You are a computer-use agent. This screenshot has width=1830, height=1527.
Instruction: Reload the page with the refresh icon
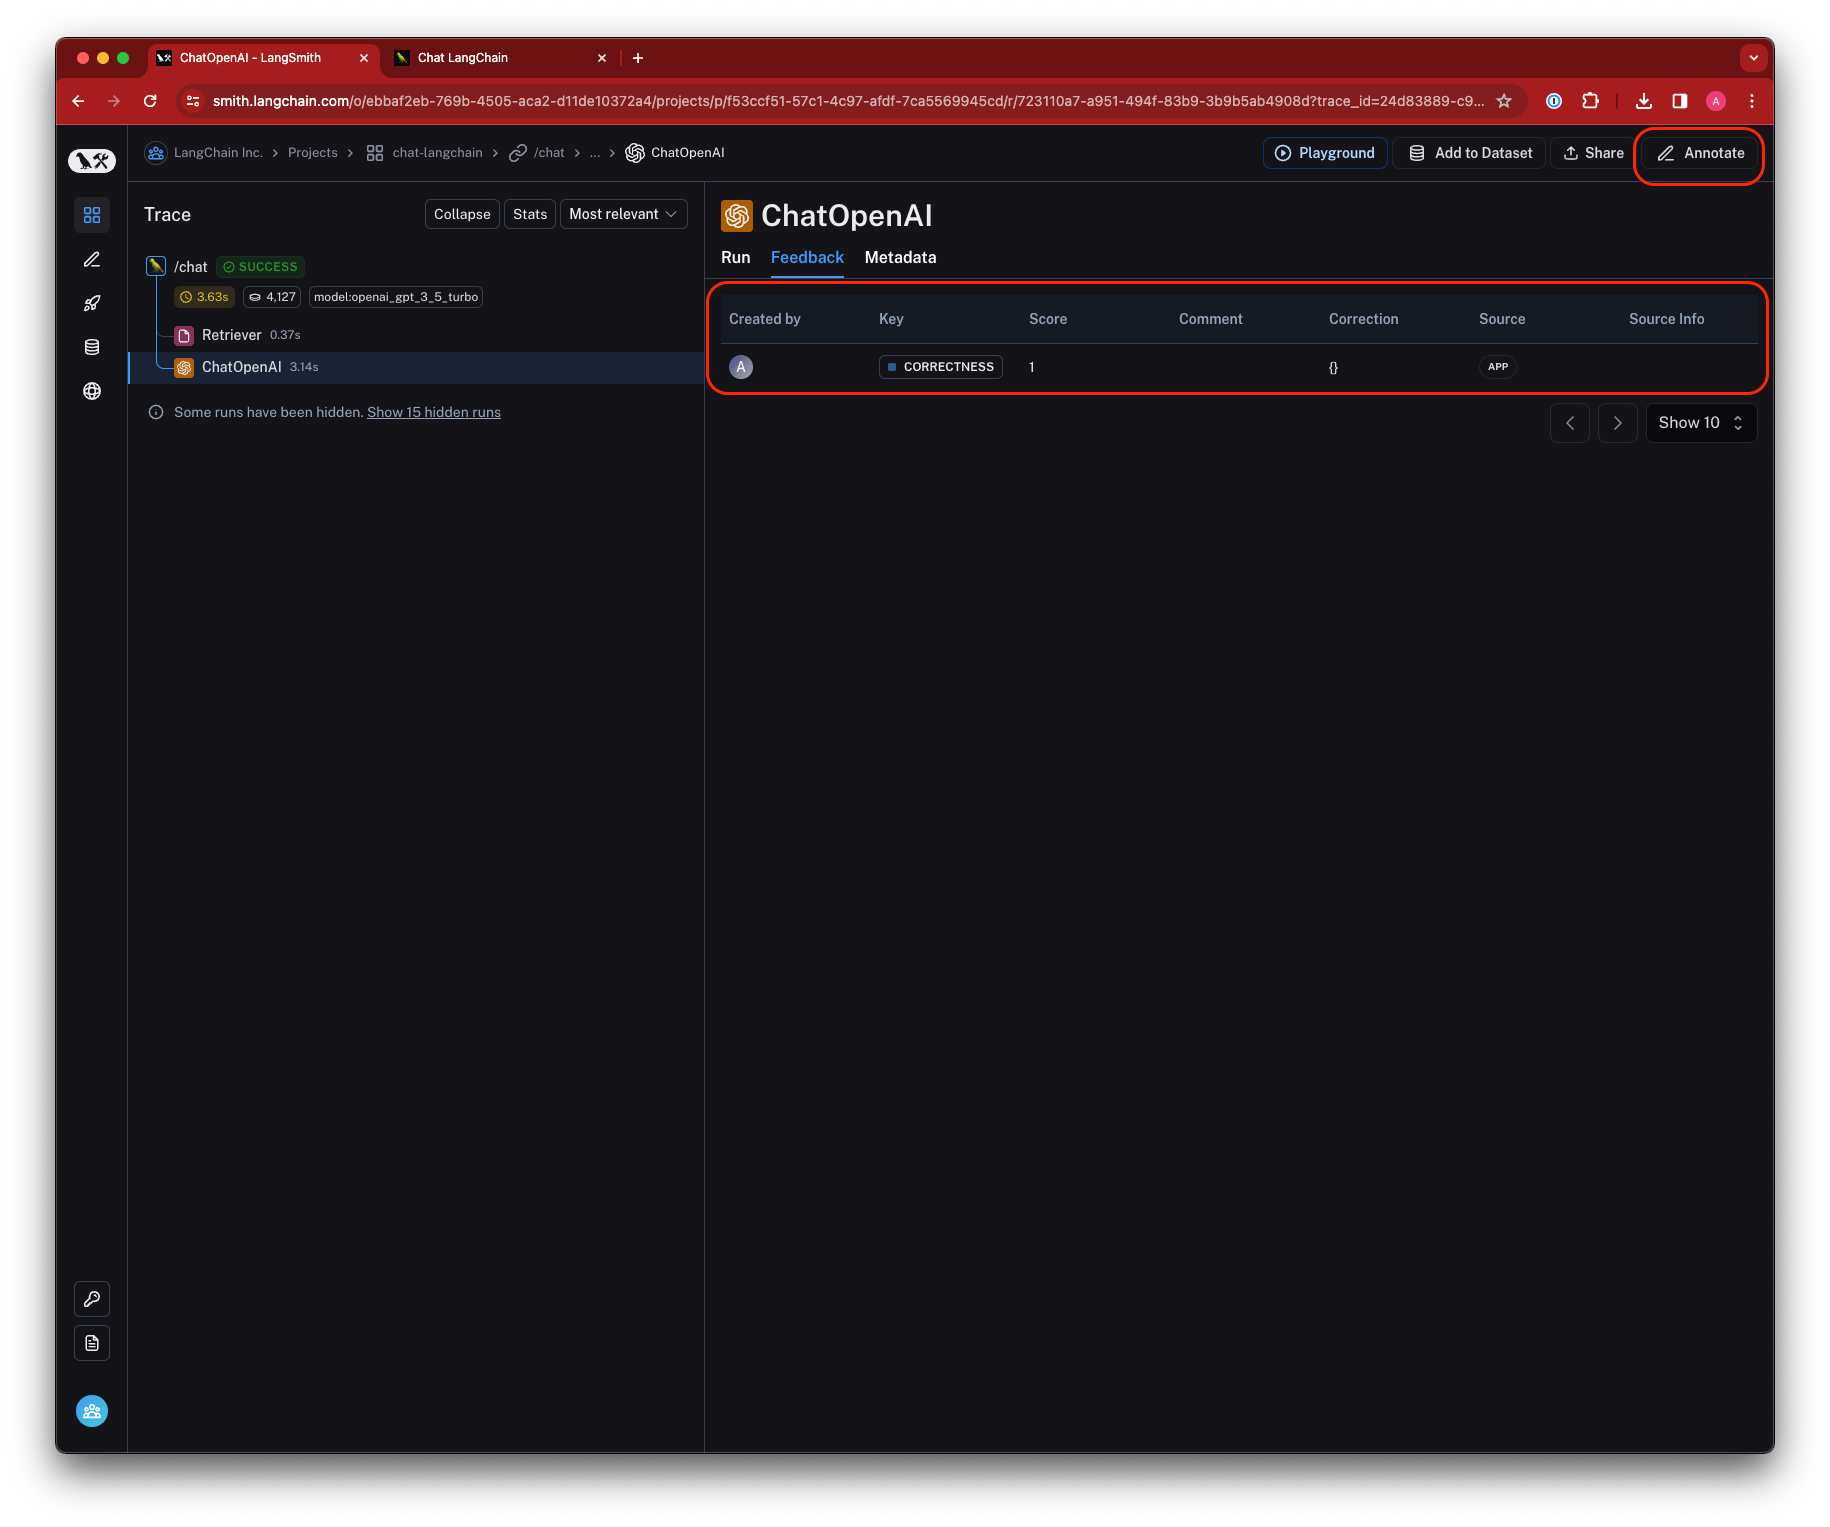[150, 101]
